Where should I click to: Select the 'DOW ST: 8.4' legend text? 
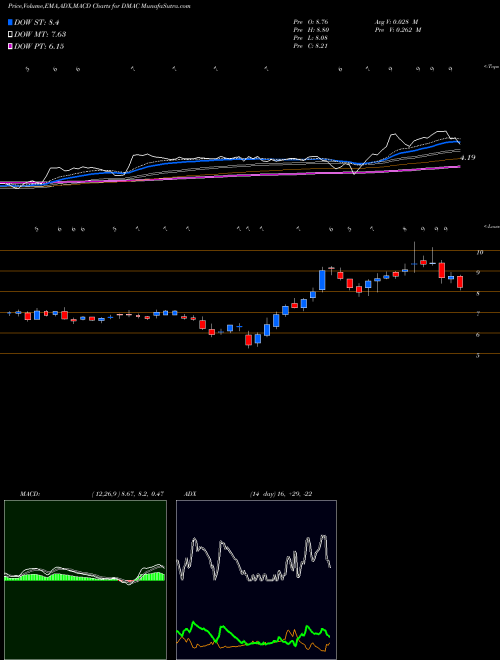tap(38, 22)
